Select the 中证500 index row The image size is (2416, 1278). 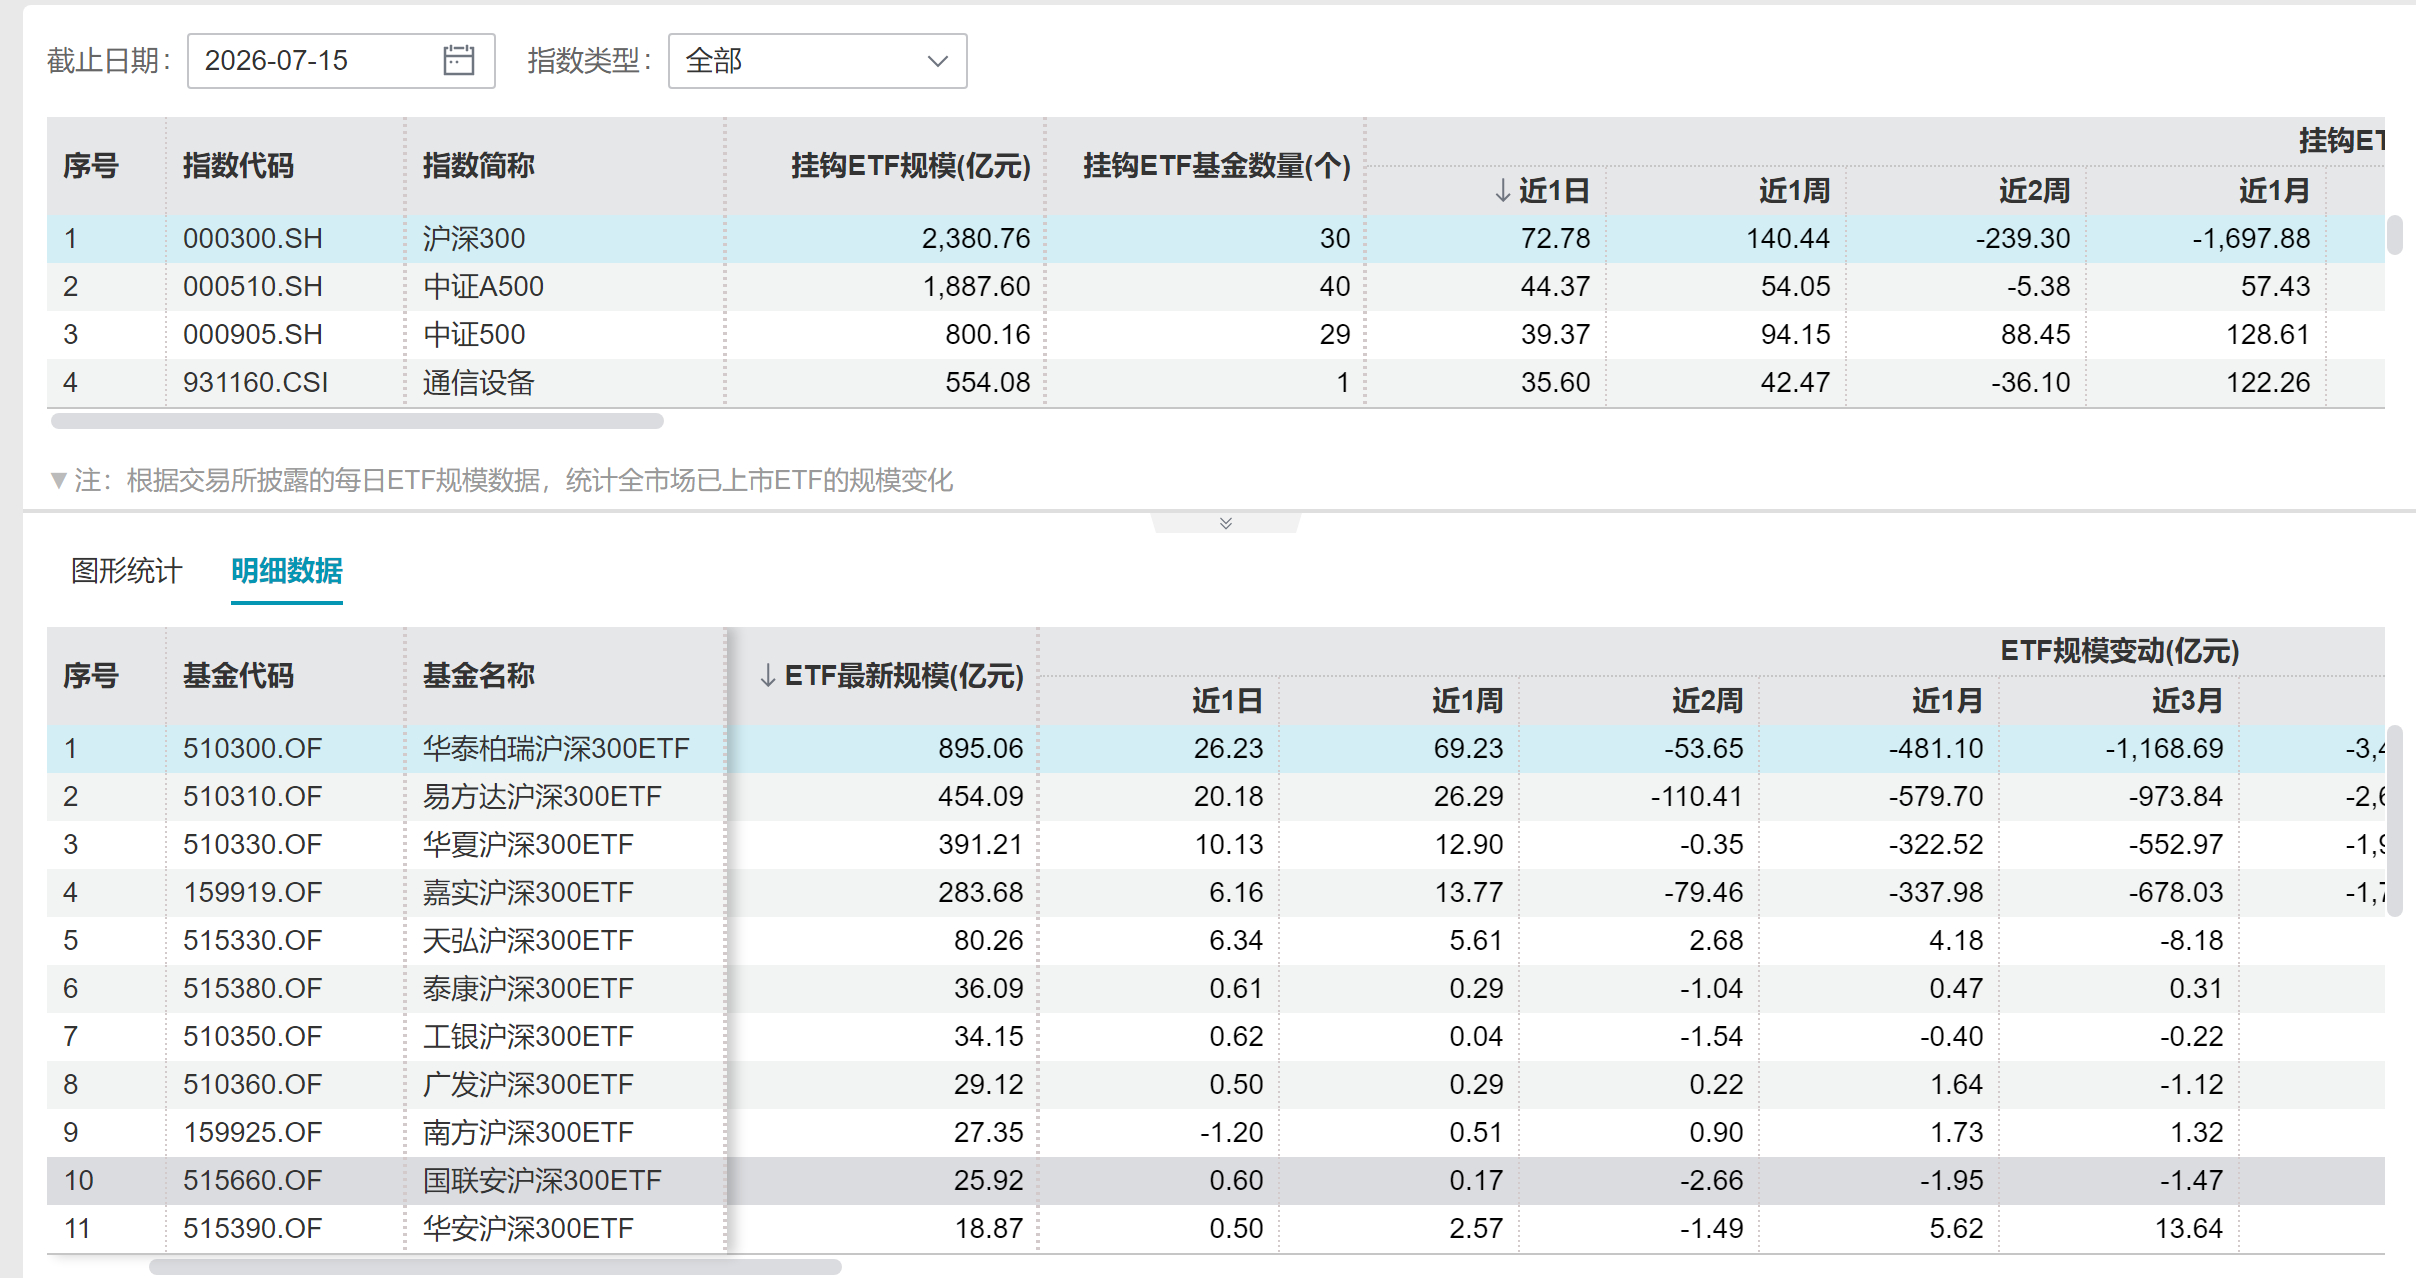point(1216,334)
